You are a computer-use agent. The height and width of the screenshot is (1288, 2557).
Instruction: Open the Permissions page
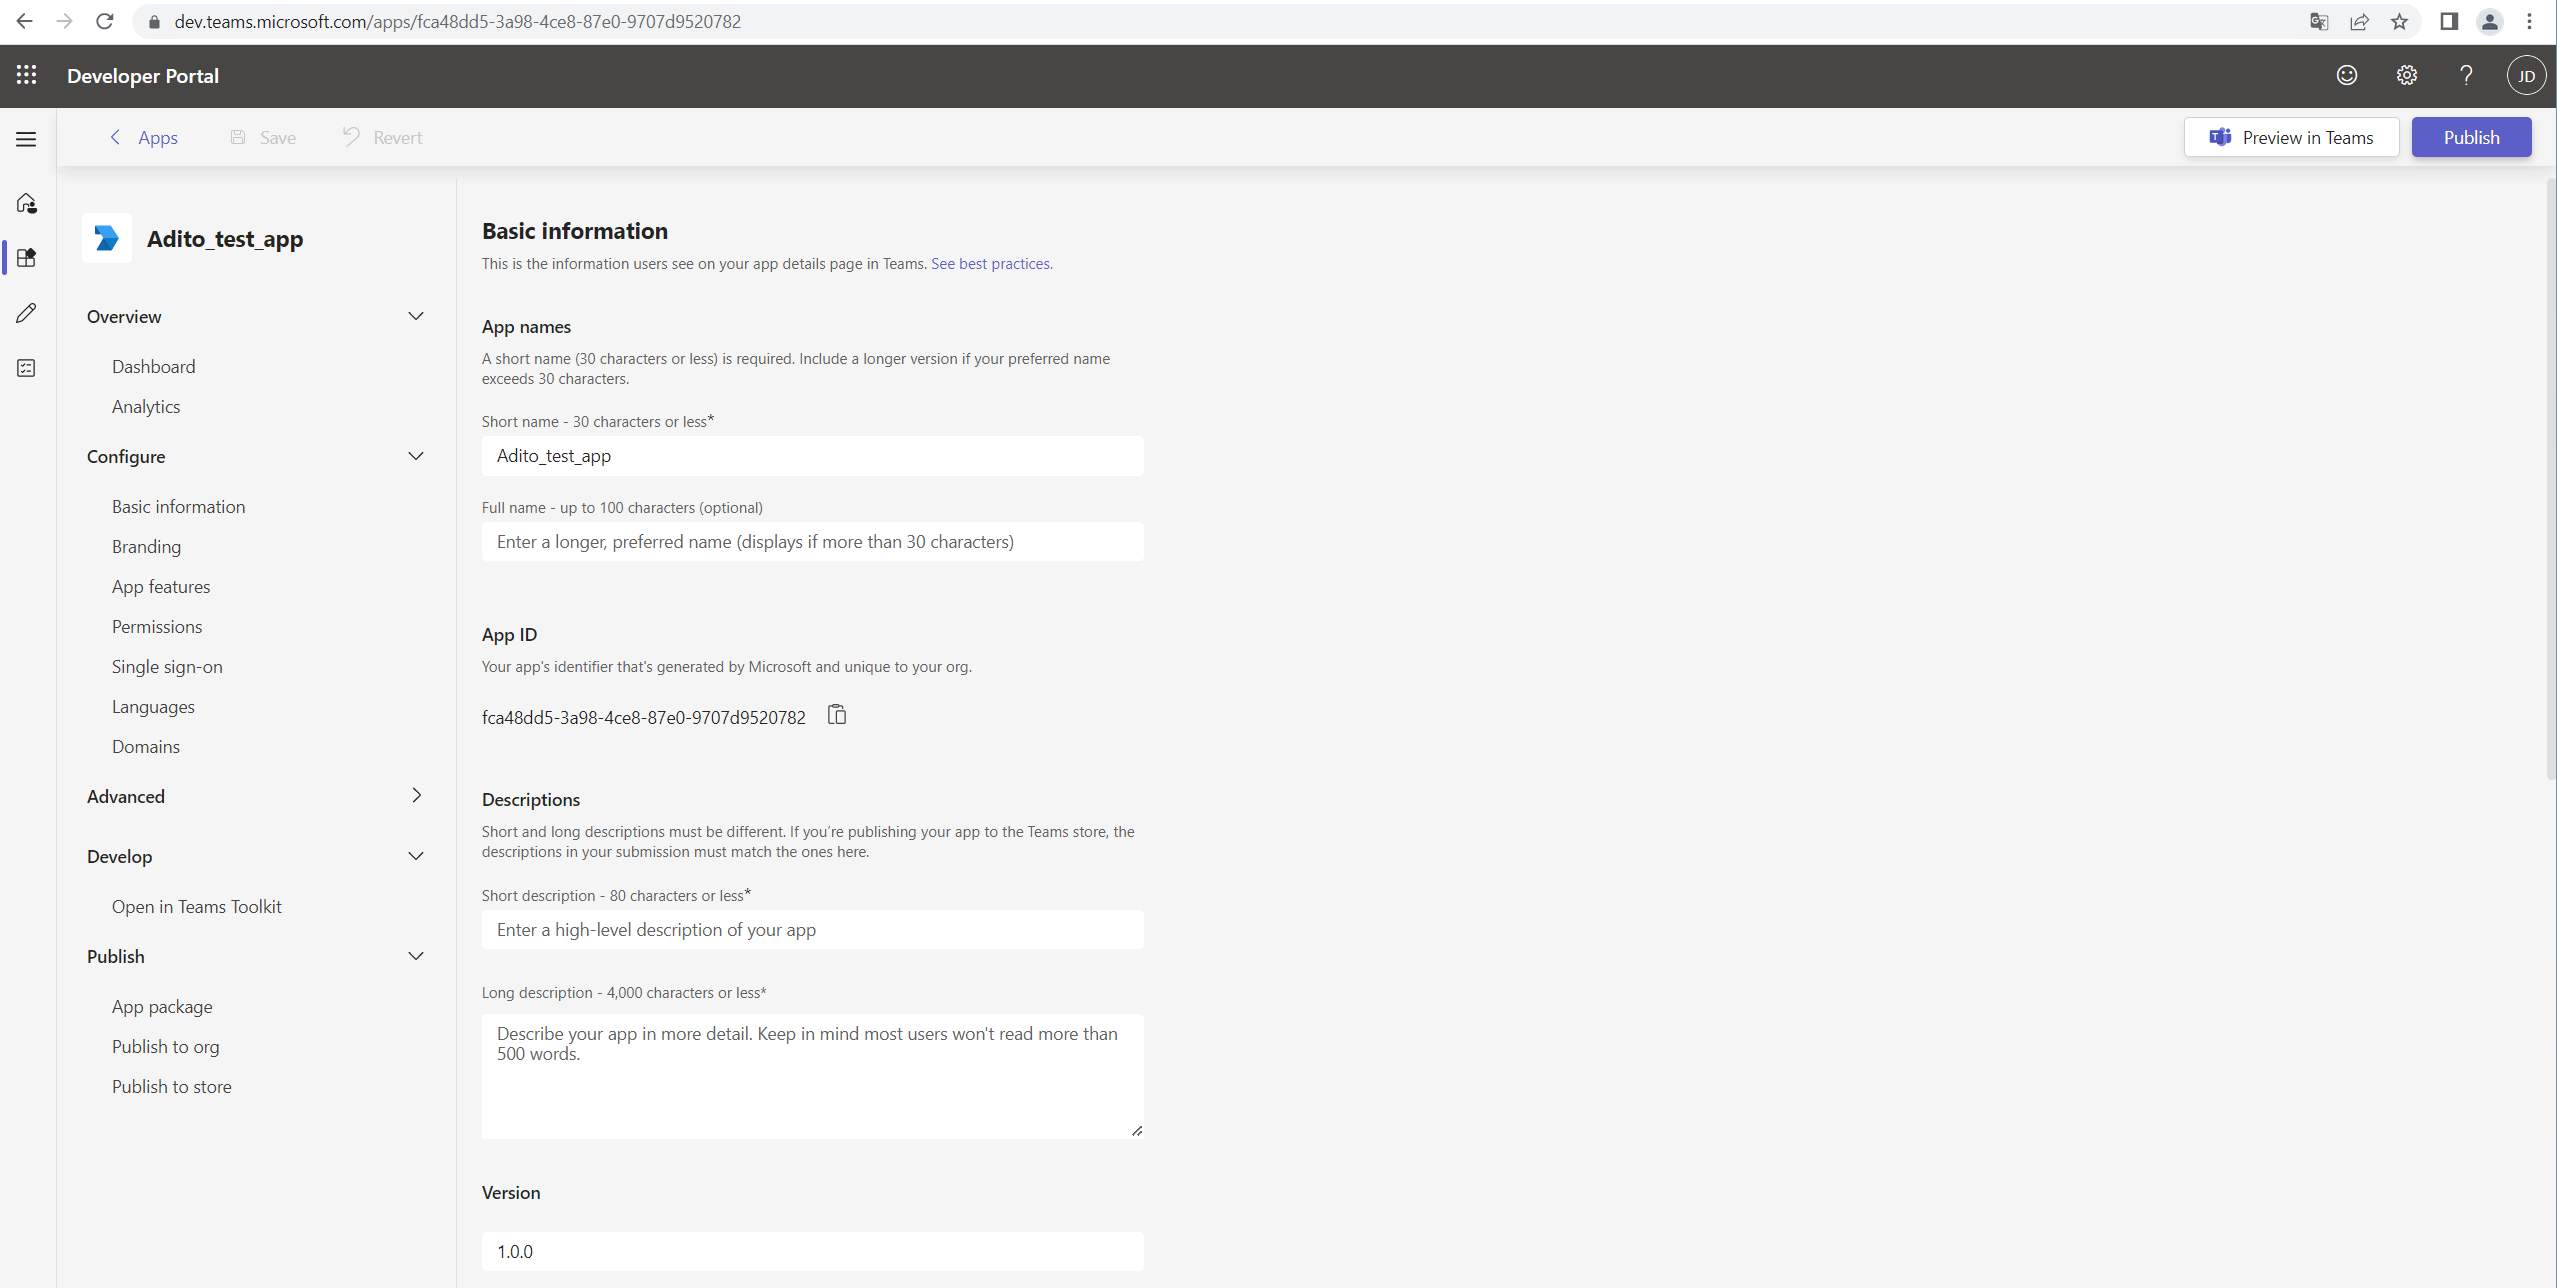(x=157, y=626)
